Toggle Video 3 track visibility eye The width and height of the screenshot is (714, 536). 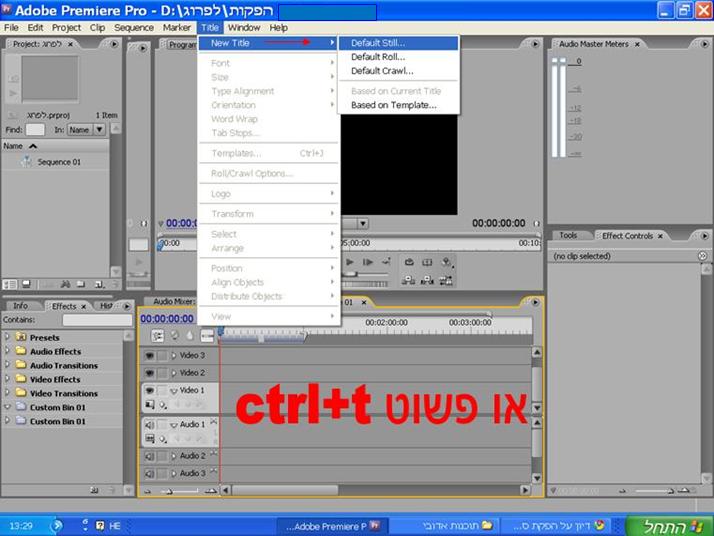pos(149,355)
